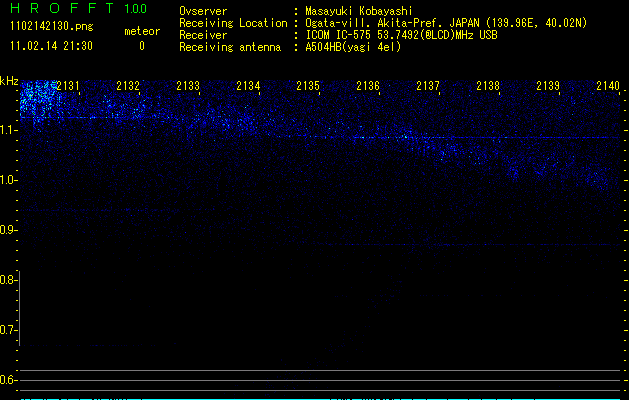This screenshot has height=400, width=629.
Task: Click the HROFFT 1.0.0 title text
Action: [x=79, y=8]
